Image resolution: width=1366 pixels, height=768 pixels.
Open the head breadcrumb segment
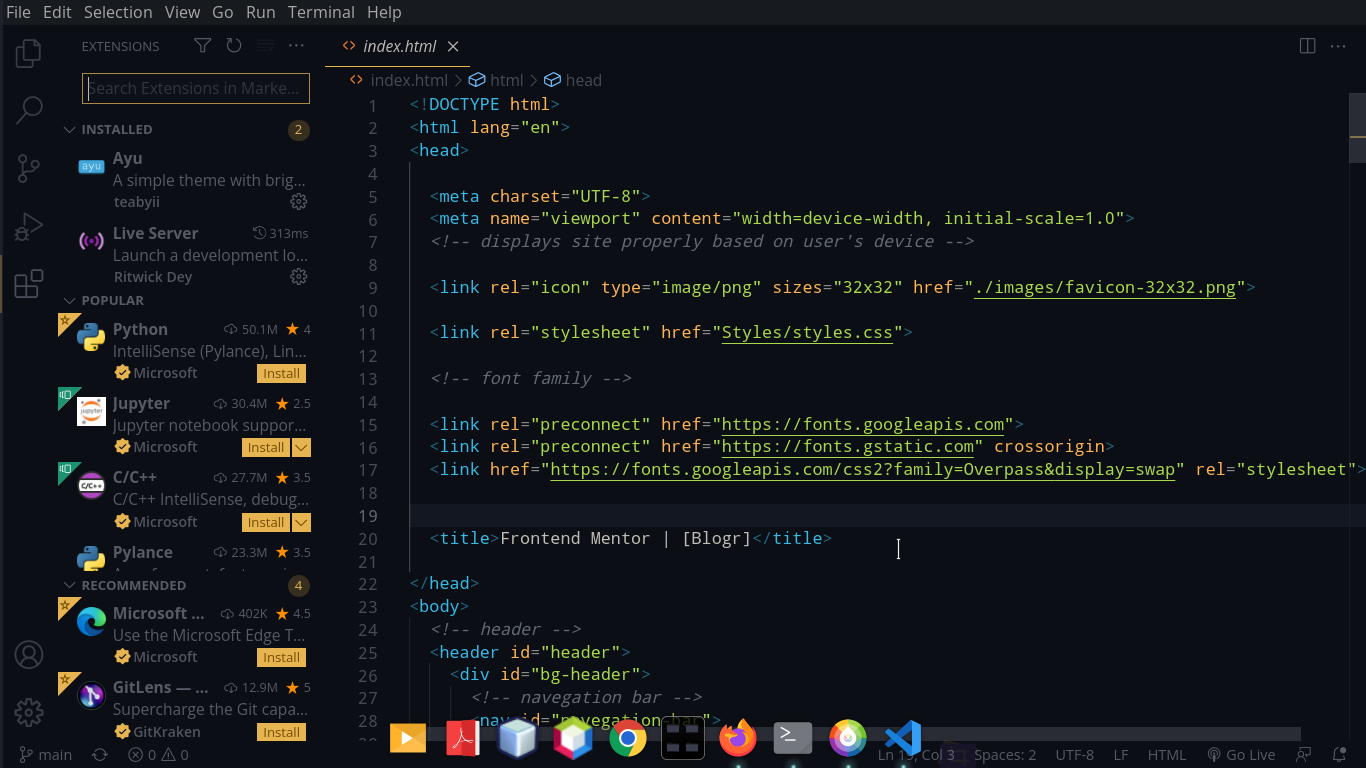tap(573, 80)
